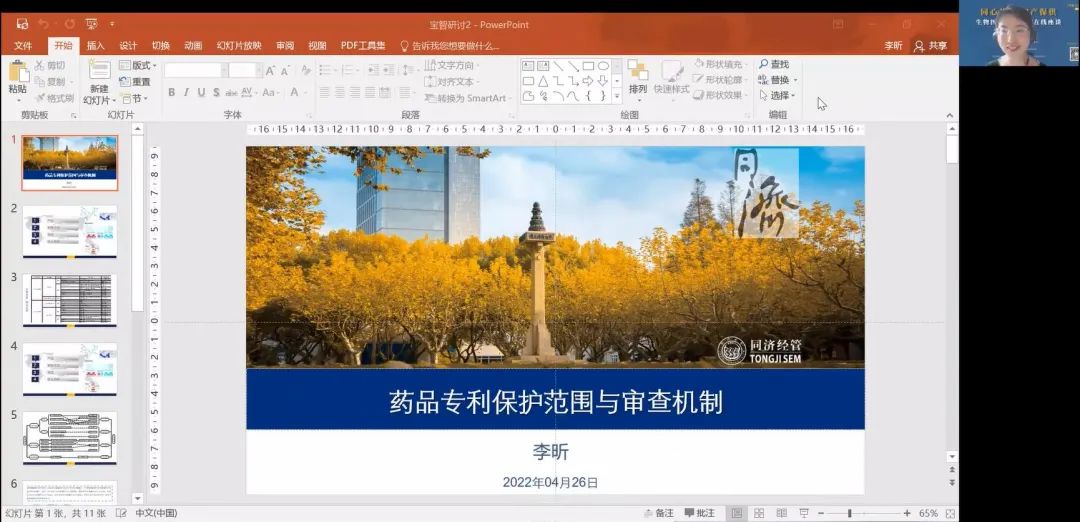Open the Section (节) dropdown
1080x522 pixels.
pos(133,98)
